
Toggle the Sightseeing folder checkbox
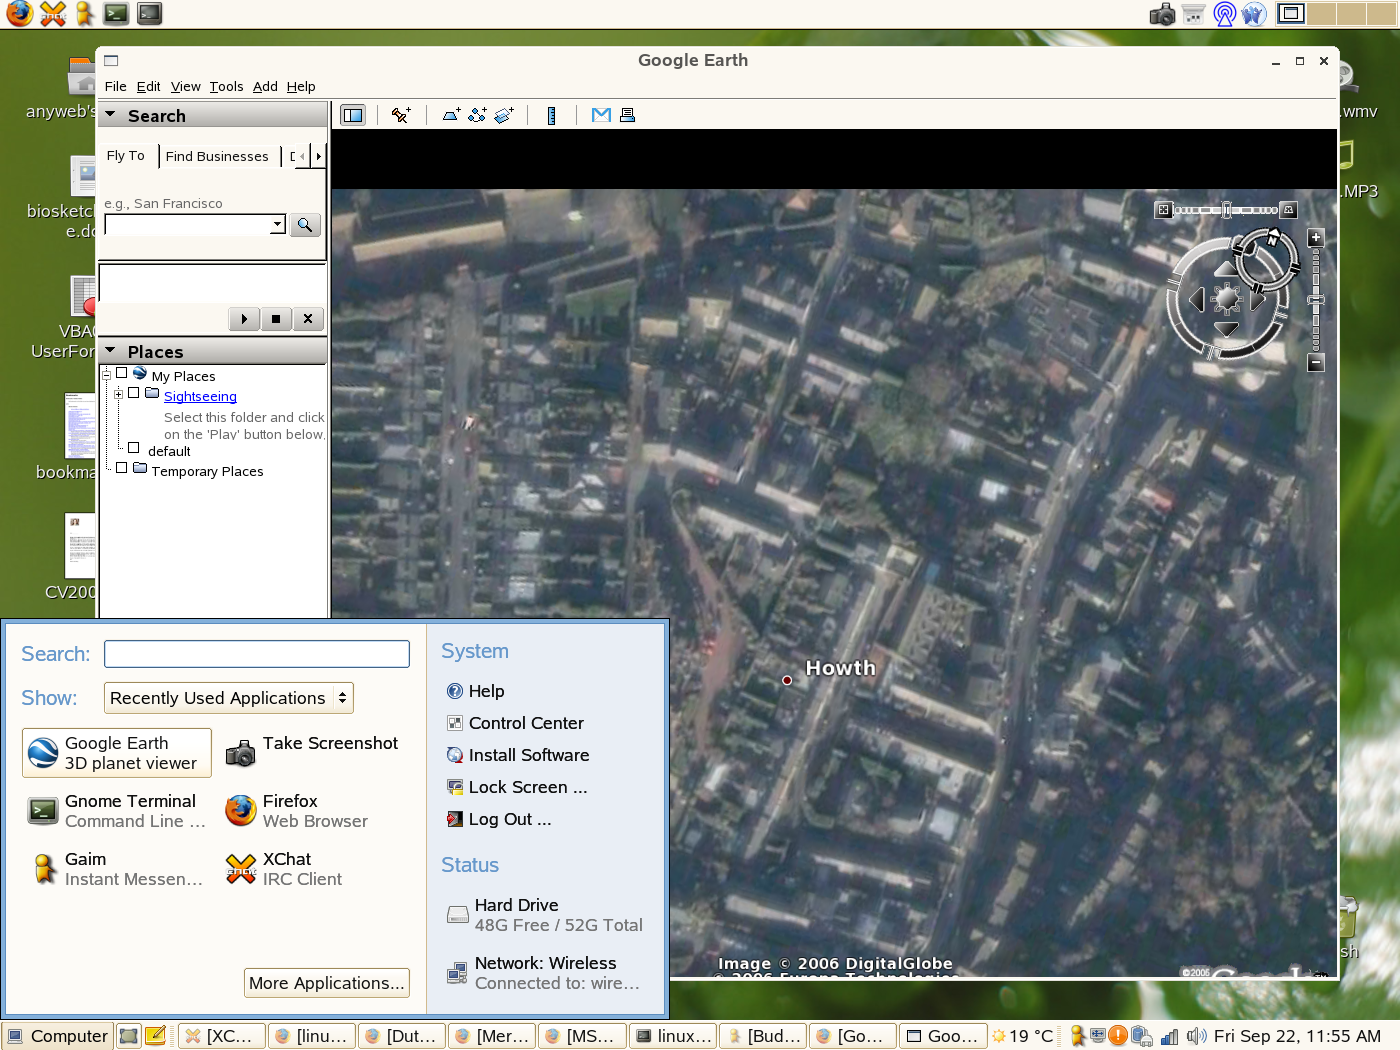click(x=134, y=393)
